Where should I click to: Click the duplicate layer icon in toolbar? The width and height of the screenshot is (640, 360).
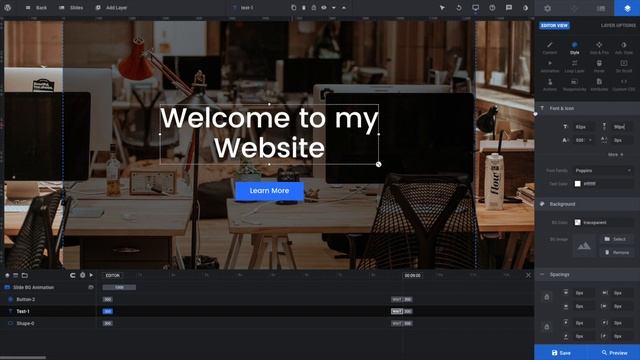pyautogui.click(x=293, y=8)
